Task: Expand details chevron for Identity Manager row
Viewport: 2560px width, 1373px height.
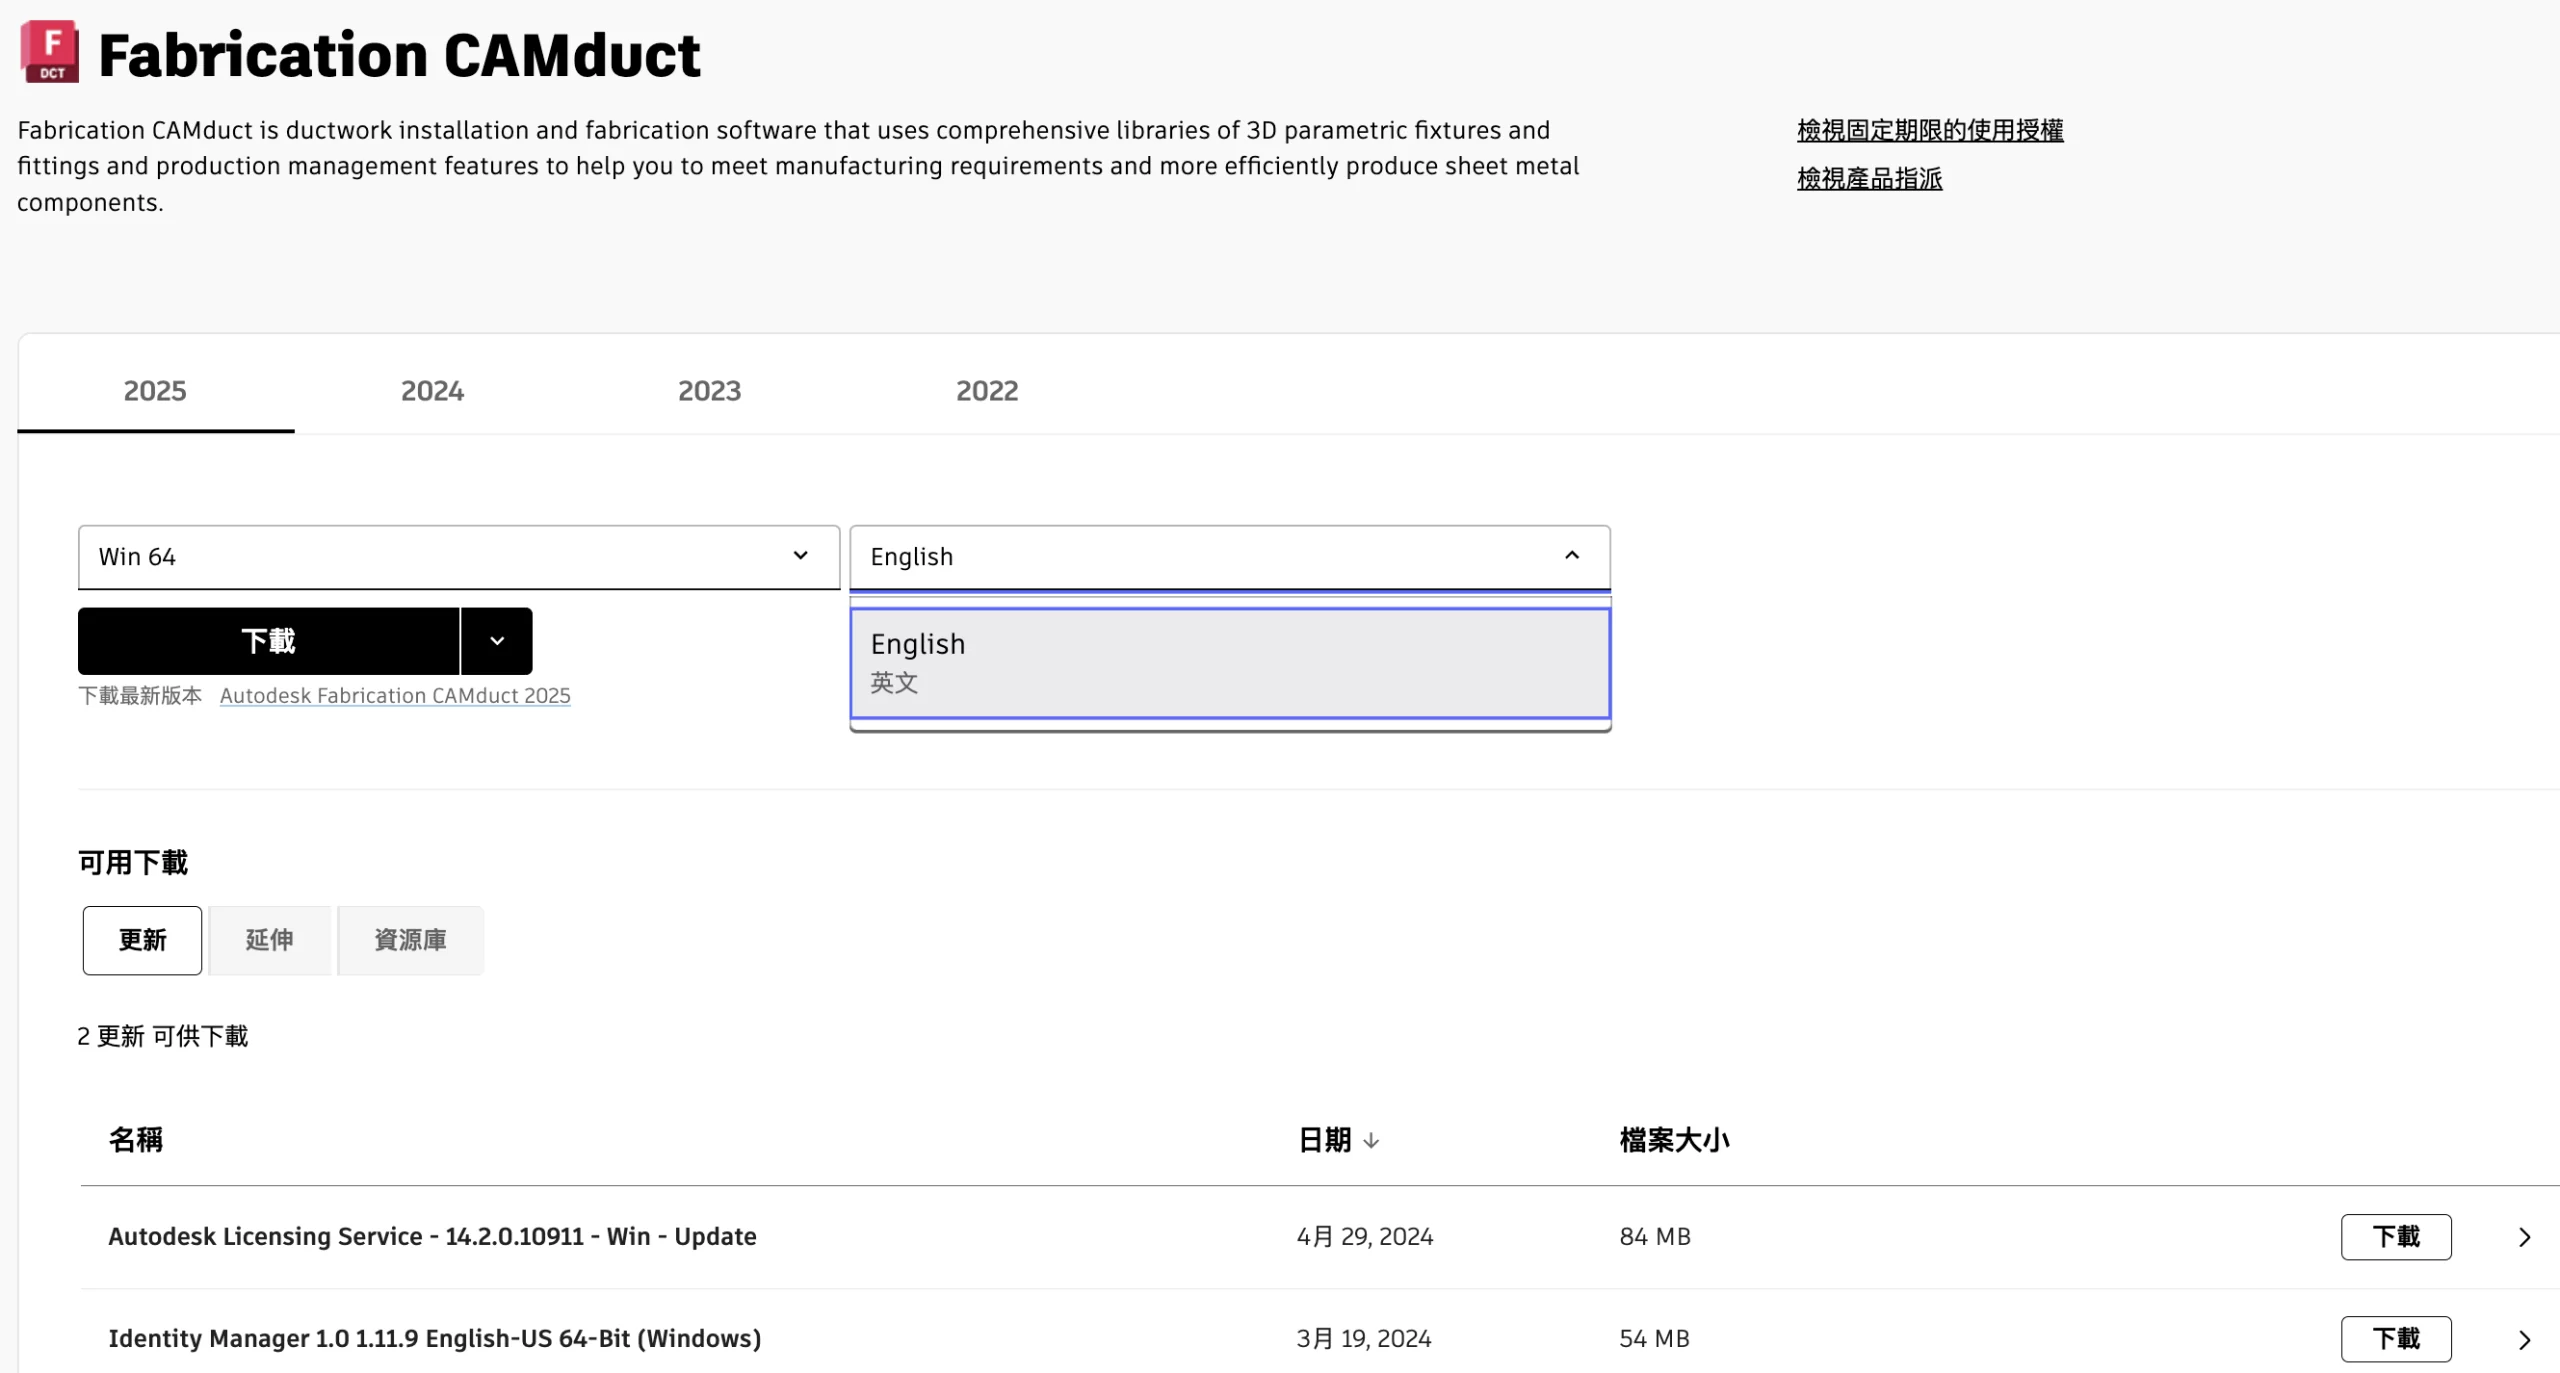Action: (2524, 1339)
